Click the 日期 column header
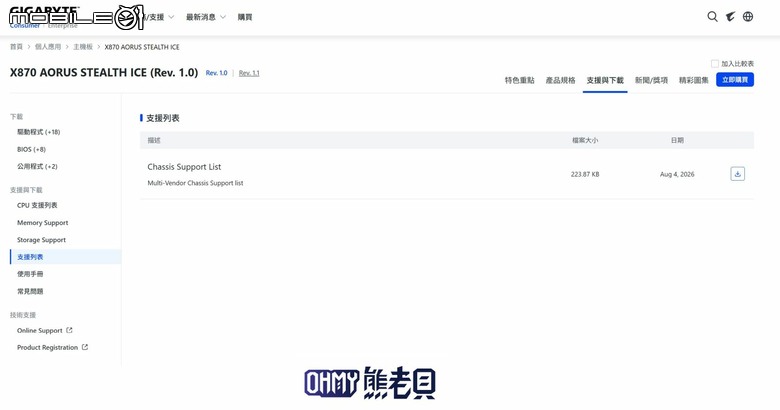The image size is (780, 410). (x=677, y=140)
